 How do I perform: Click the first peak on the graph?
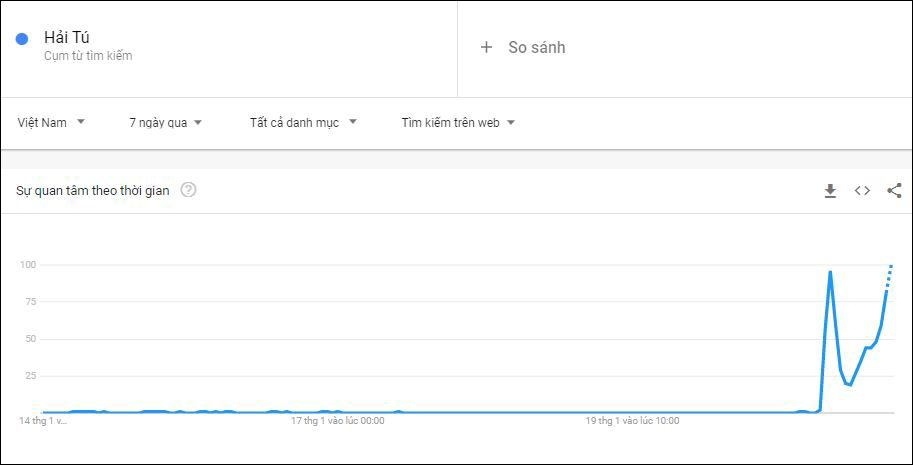tap(830, 272)
